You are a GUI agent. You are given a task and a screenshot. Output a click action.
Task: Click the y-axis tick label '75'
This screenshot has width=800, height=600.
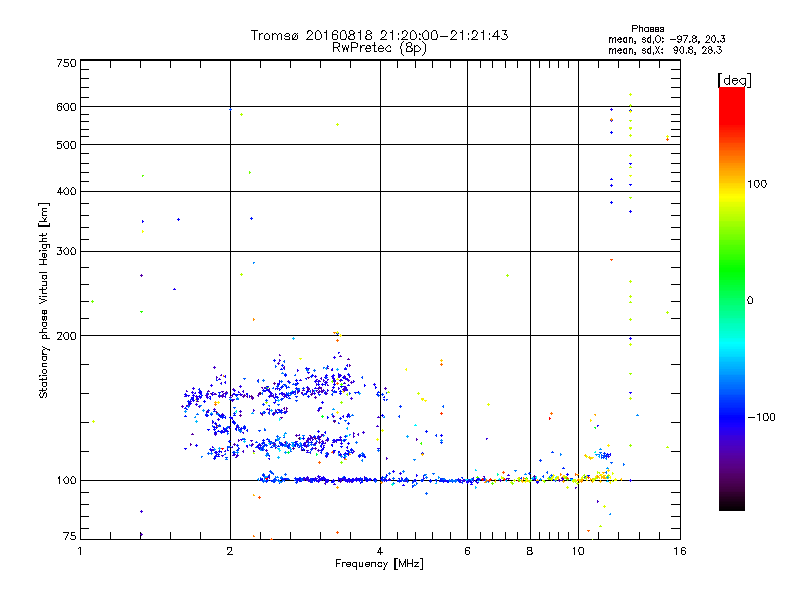pos(70,536)
